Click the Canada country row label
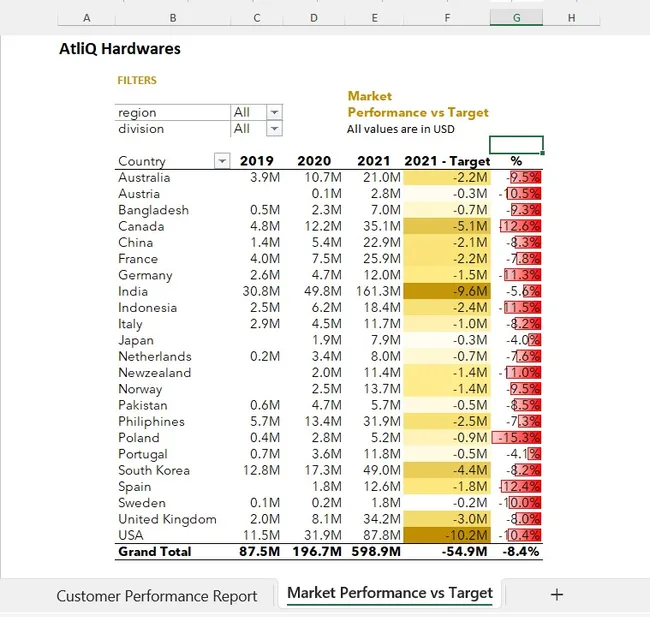 coord(141,226)
